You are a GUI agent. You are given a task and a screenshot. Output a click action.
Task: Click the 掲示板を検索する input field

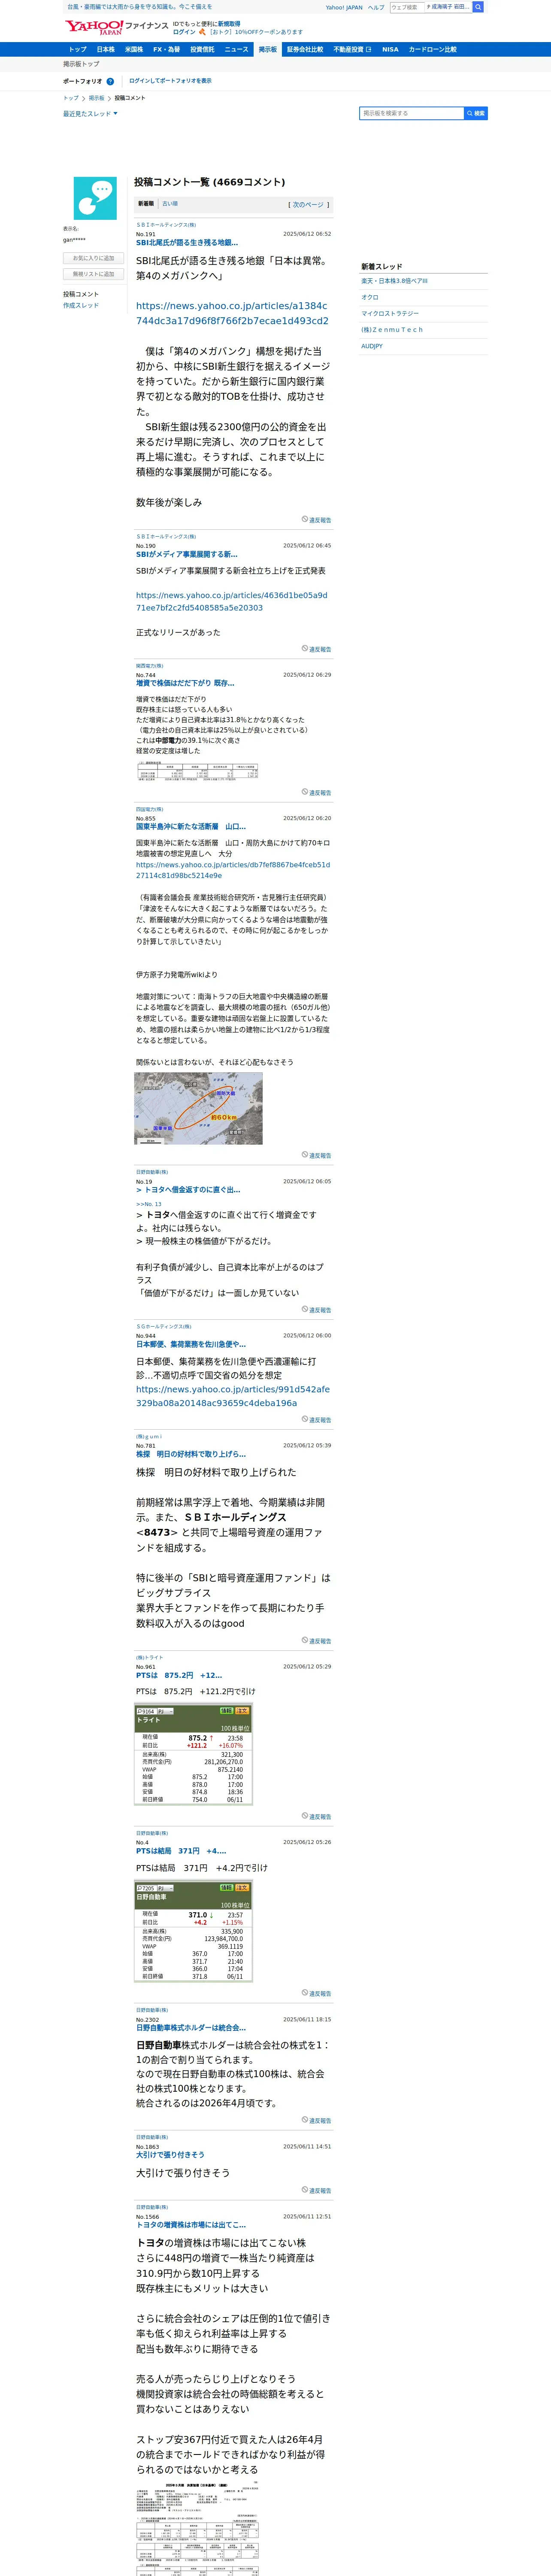tap(411, 114)
